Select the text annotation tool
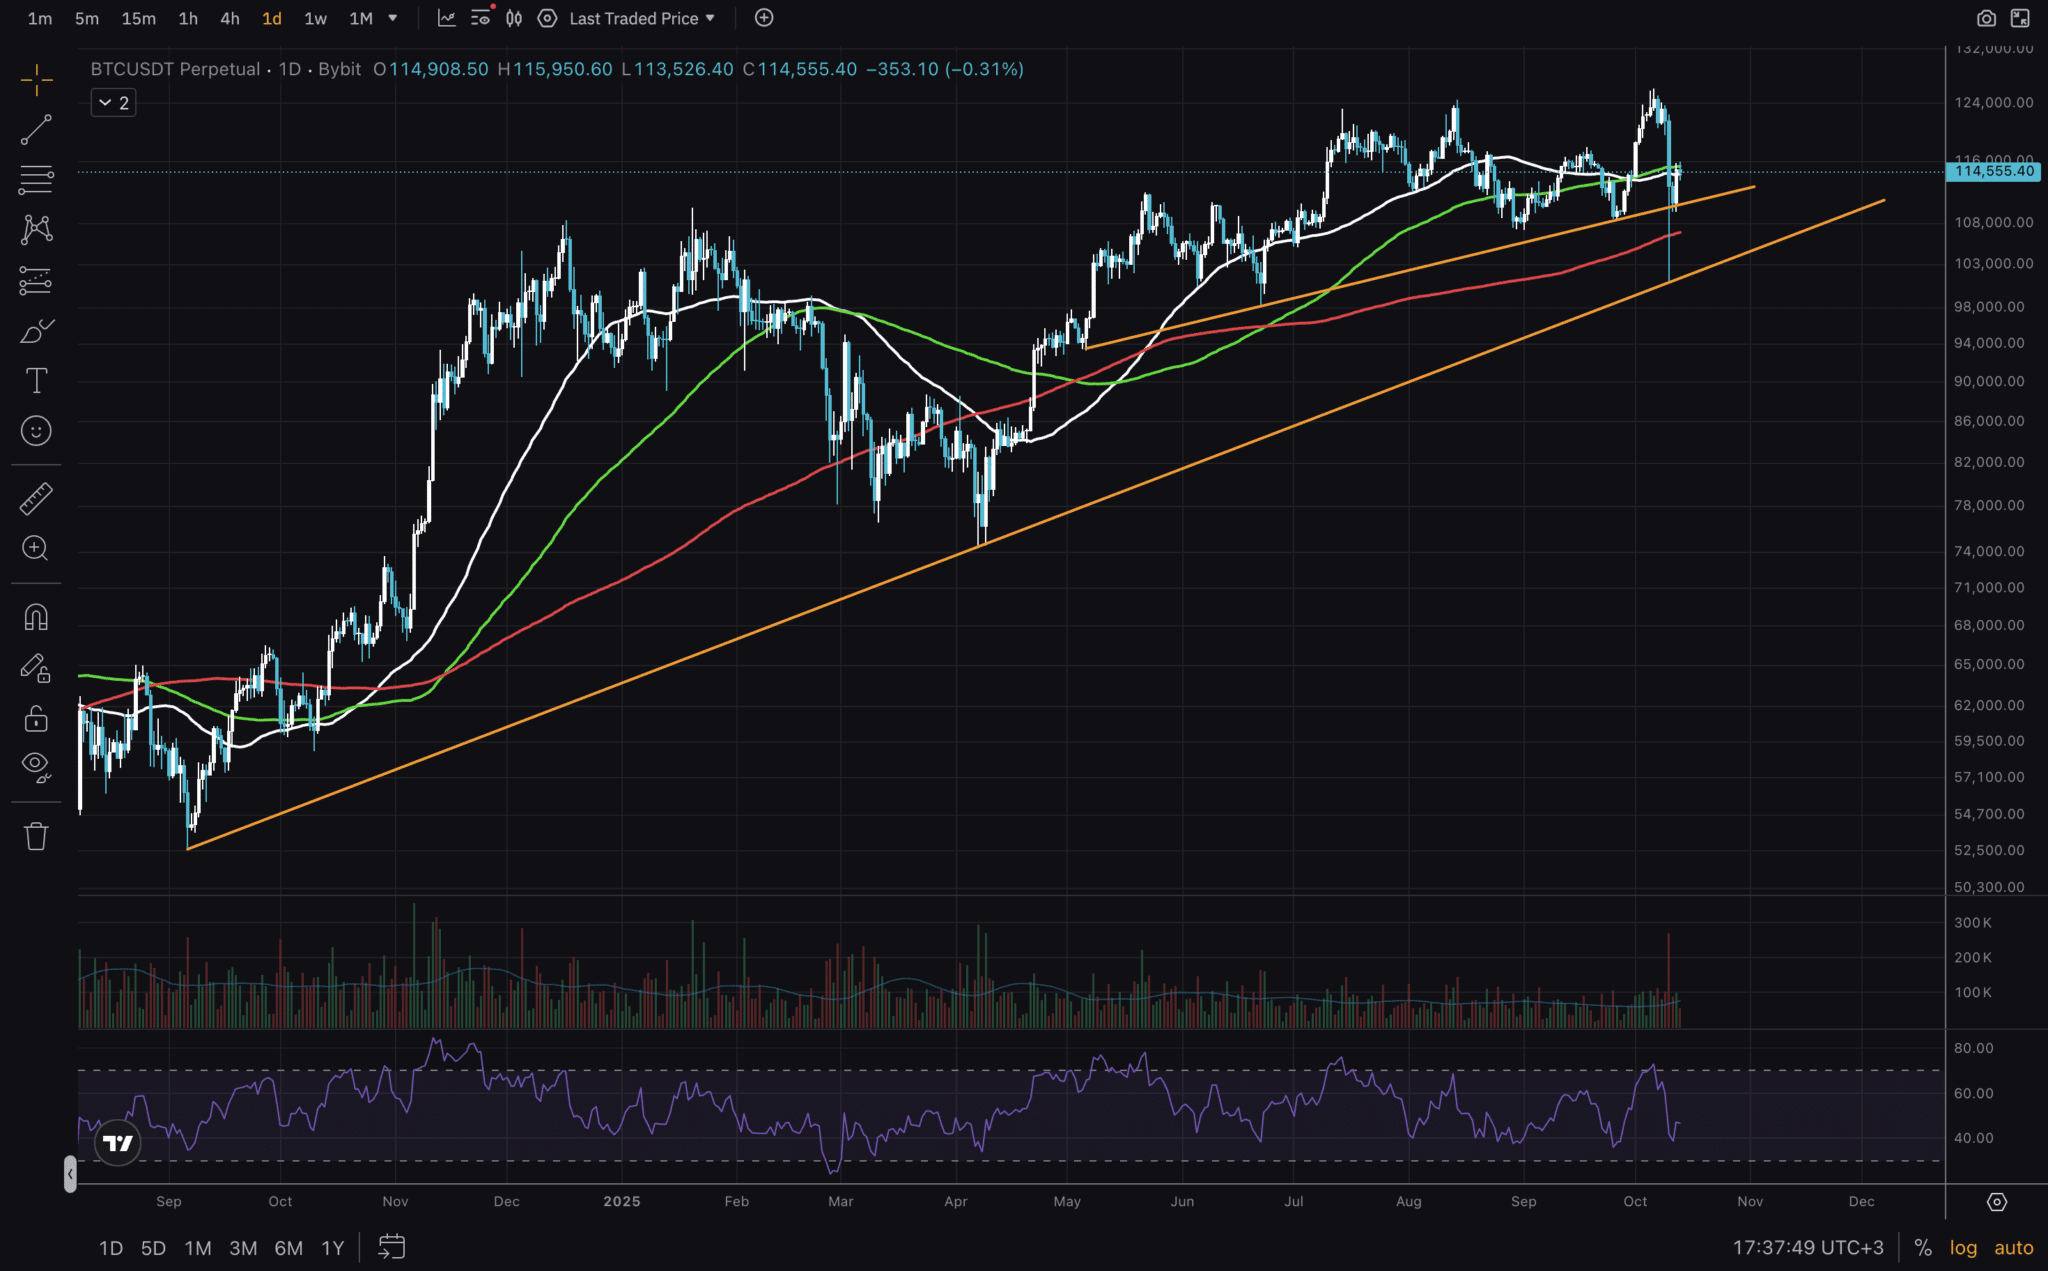2048x1271 pixels. click(36, 381)
